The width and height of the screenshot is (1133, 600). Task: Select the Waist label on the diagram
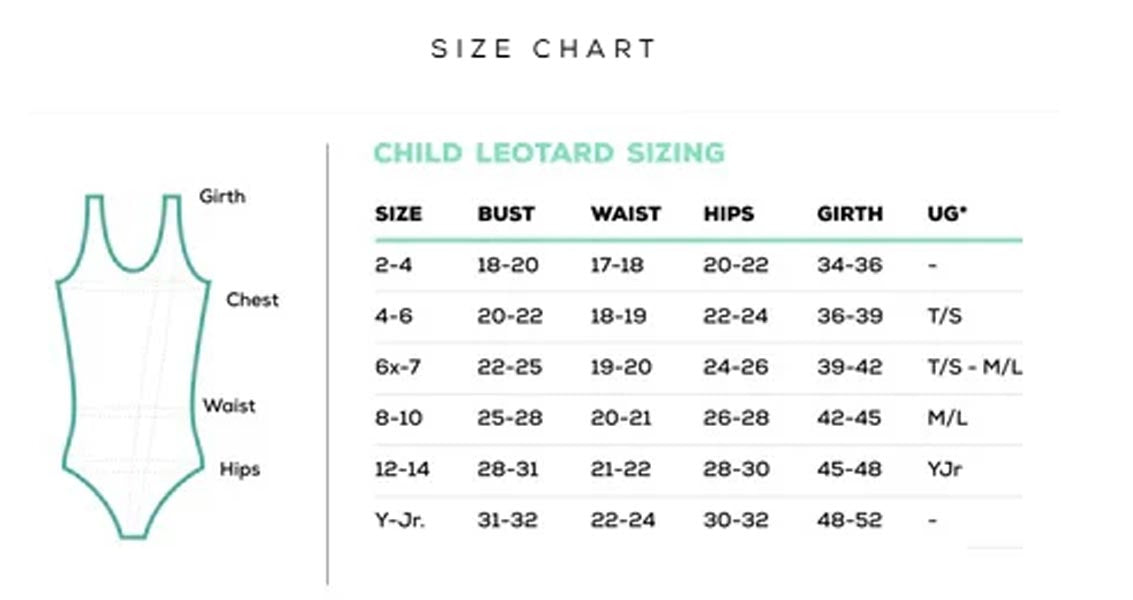(229, 405)
